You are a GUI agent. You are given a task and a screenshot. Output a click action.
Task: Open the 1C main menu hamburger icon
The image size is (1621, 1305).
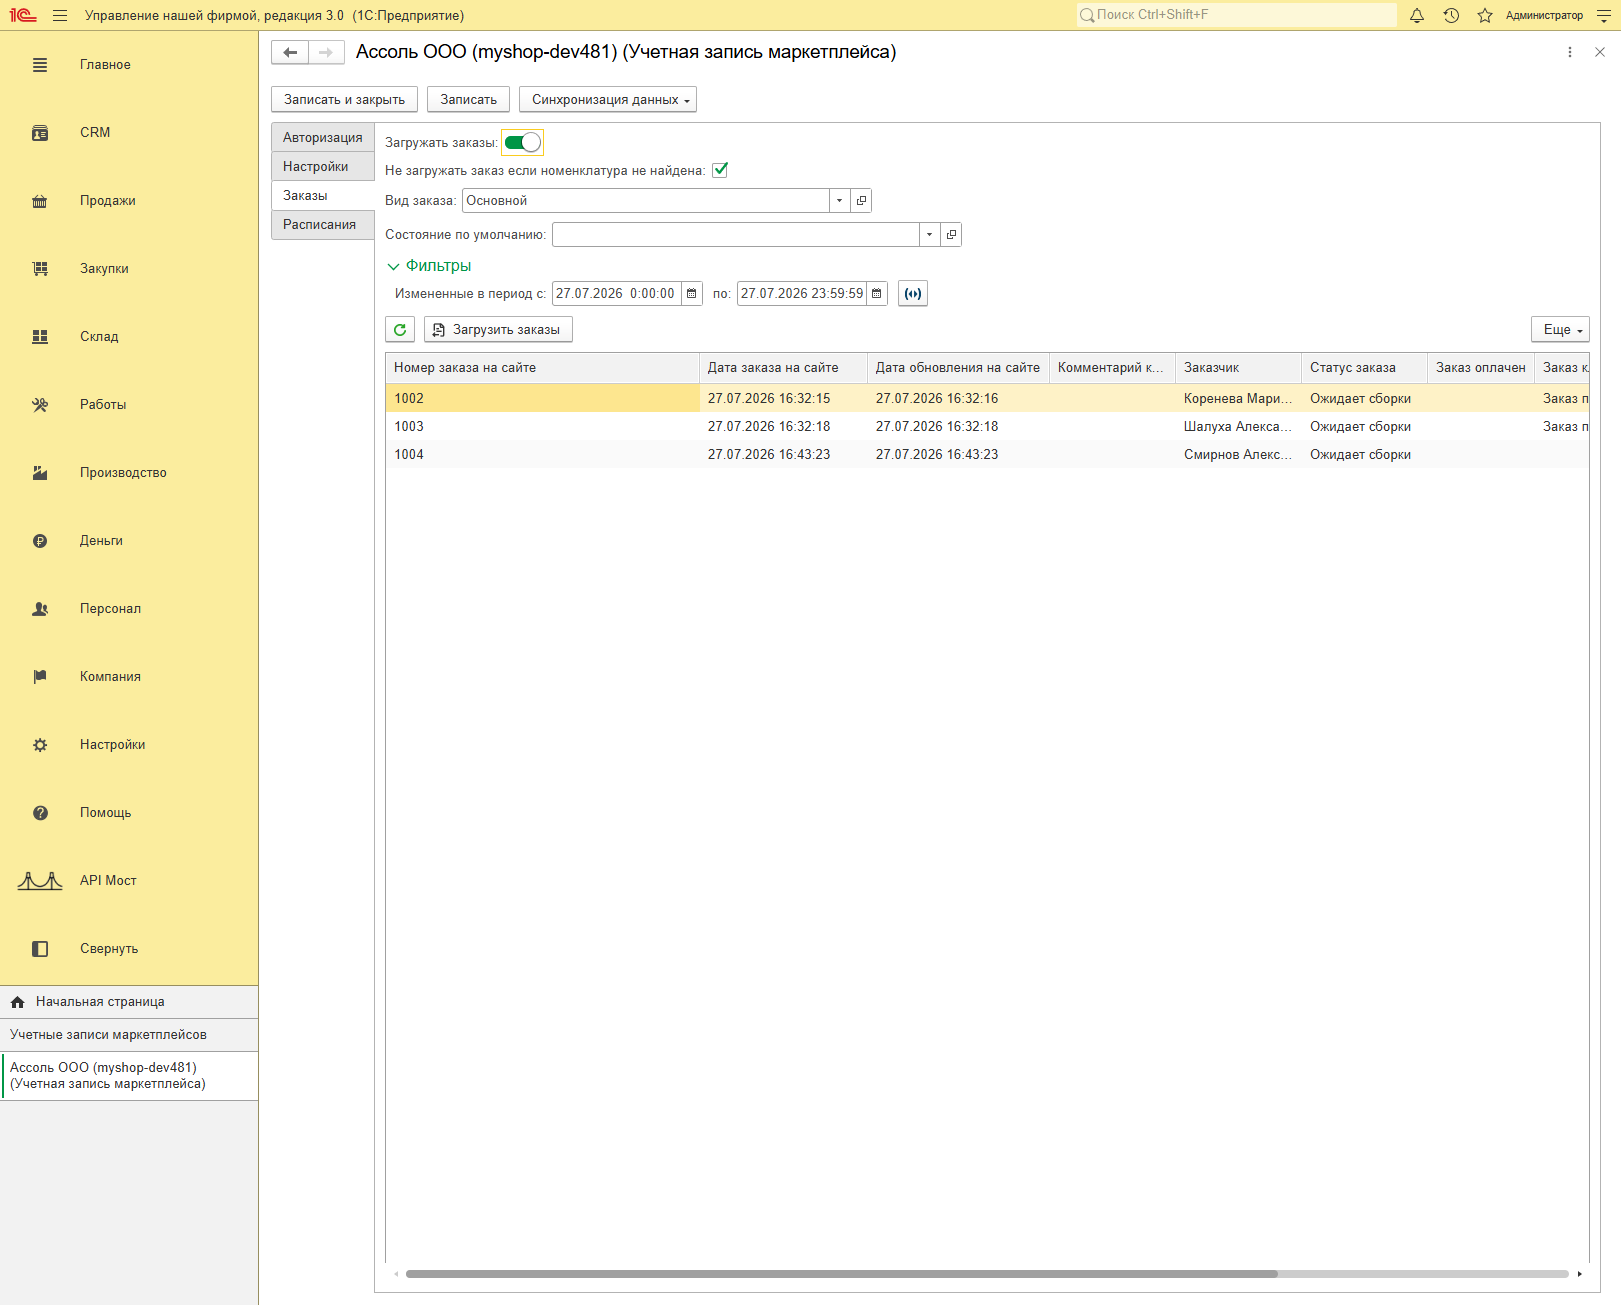(60, 15)
